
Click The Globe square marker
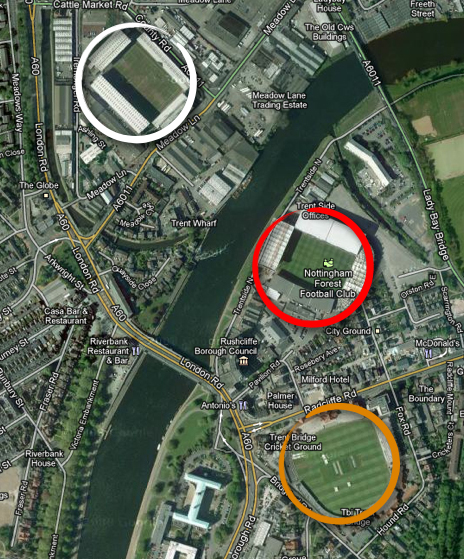coord(46,195)
